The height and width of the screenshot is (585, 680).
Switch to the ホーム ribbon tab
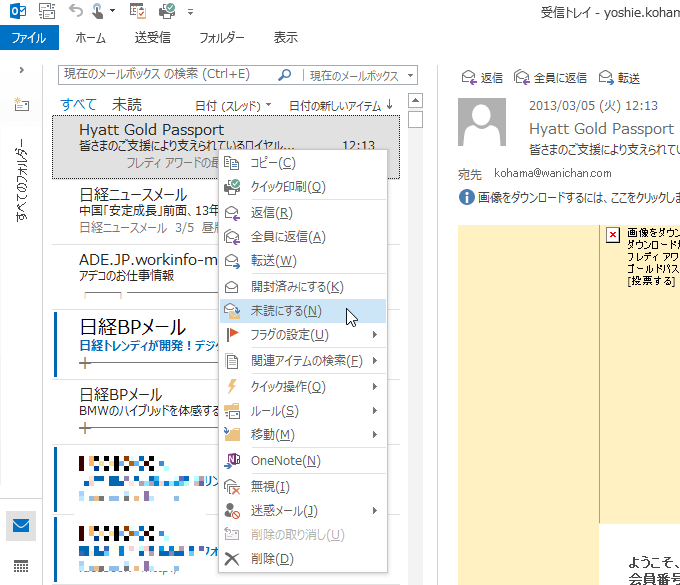90,38
